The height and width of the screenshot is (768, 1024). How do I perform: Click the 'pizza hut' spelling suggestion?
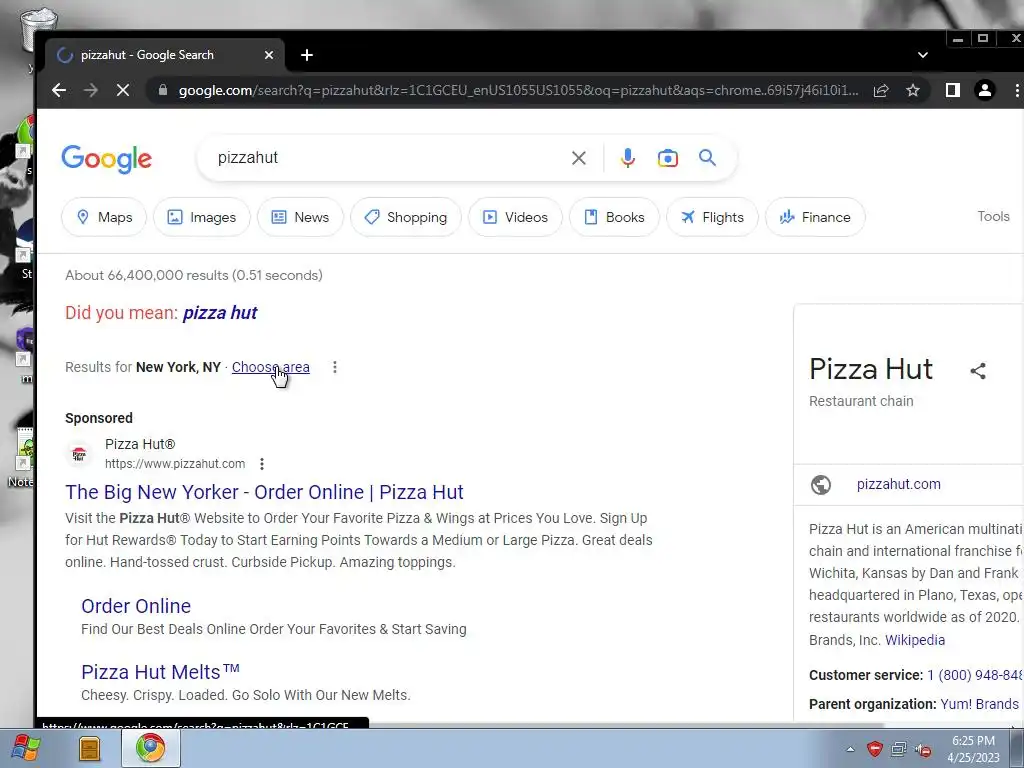[x=220, y=313]
